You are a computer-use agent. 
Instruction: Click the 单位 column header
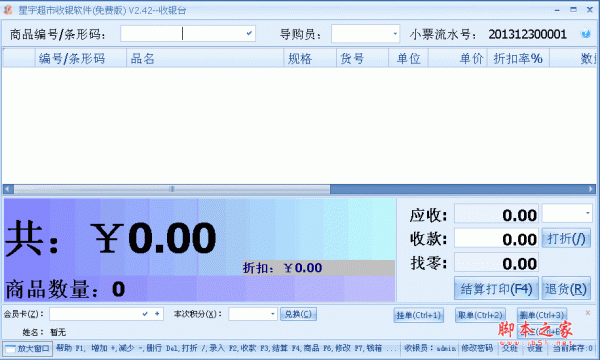[x=409, y=59]
